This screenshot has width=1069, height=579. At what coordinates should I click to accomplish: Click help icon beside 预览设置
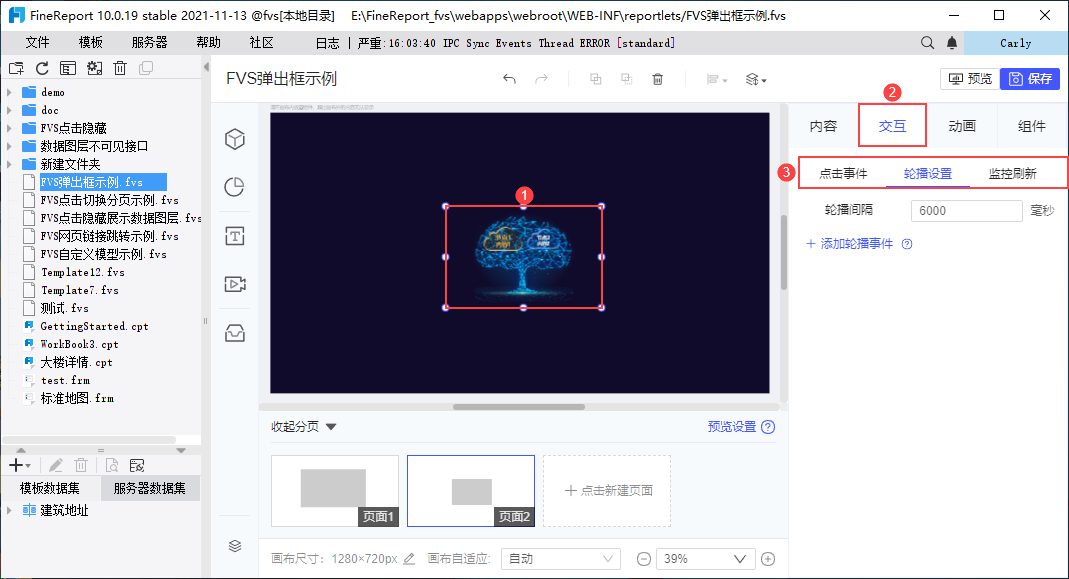[x=768, y=427]
